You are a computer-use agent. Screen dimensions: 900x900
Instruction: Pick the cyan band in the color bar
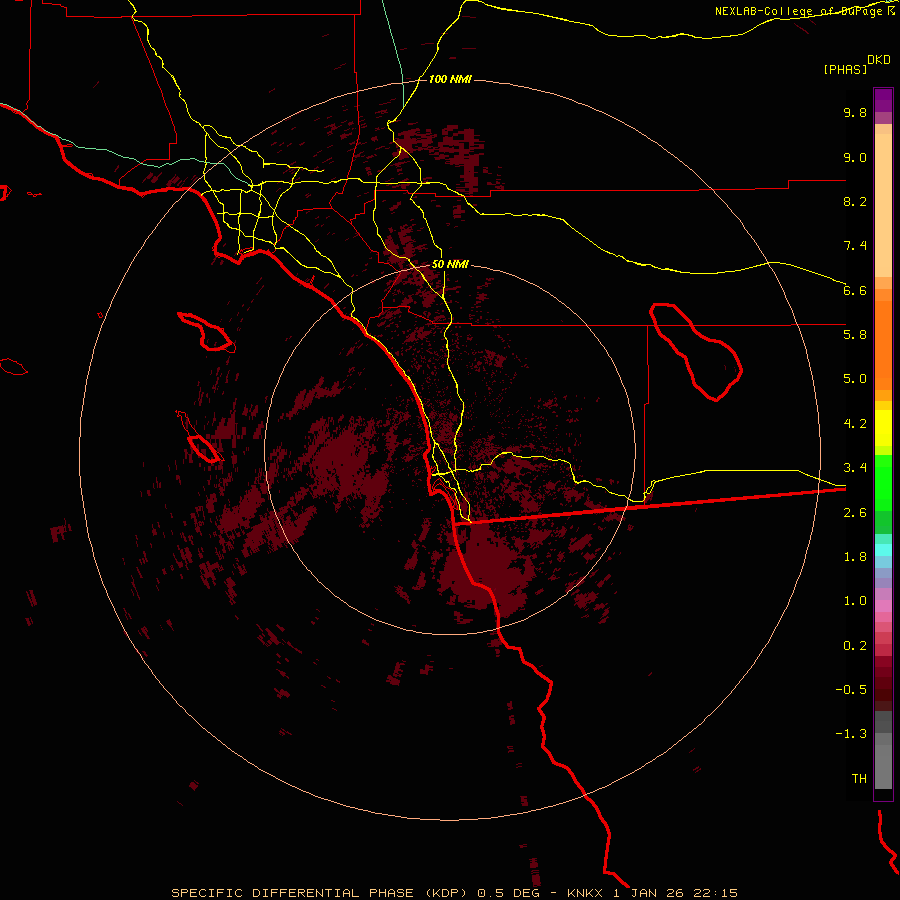click(x=883, y=550)
